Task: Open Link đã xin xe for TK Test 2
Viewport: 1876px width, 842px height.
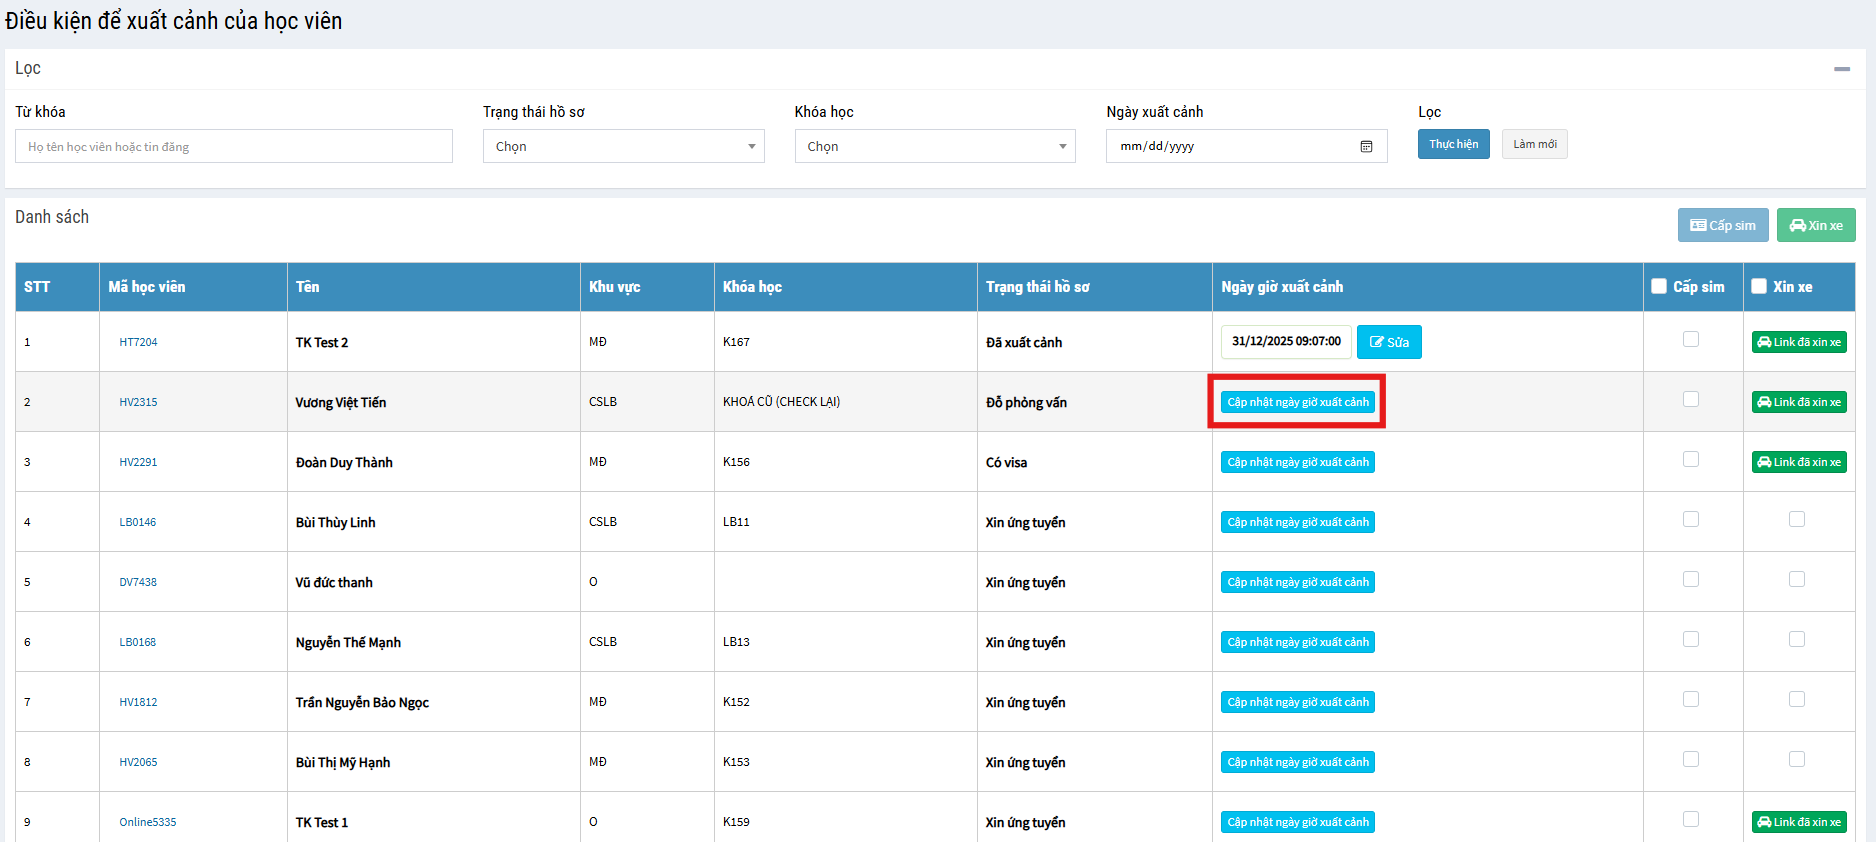Action: pos(1798,342)
